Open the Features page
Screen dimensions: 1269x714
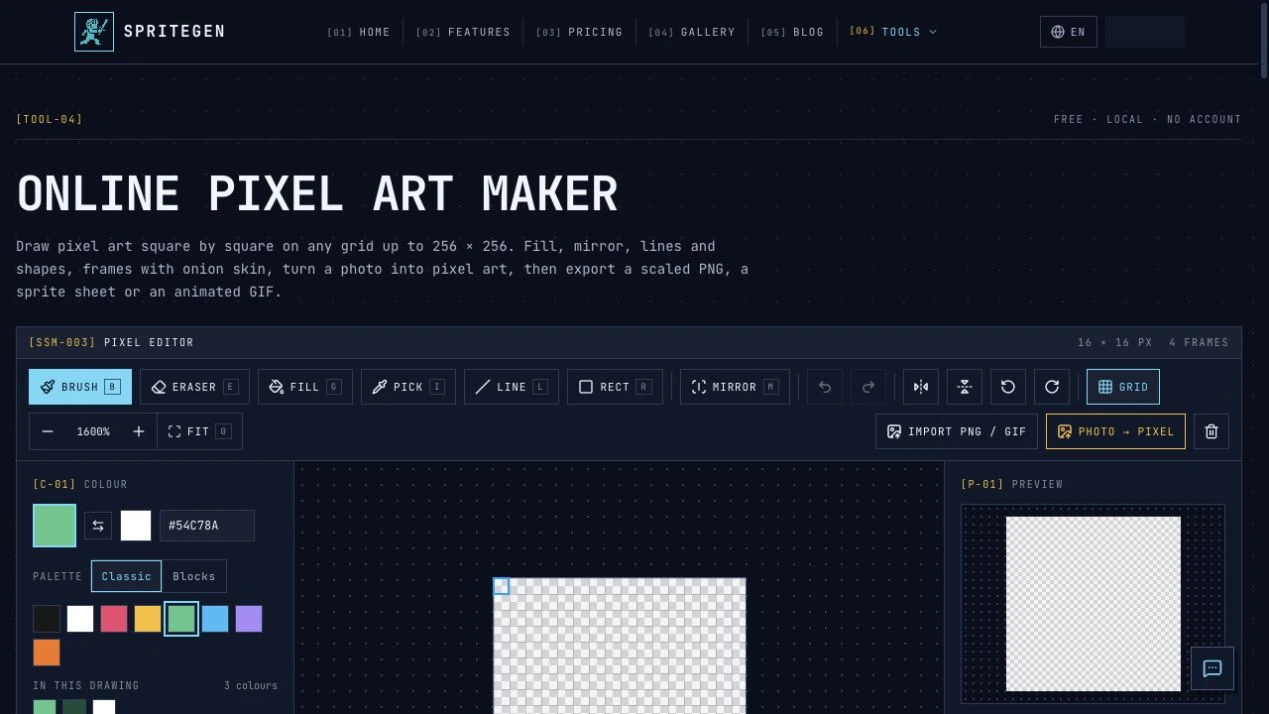463,32
